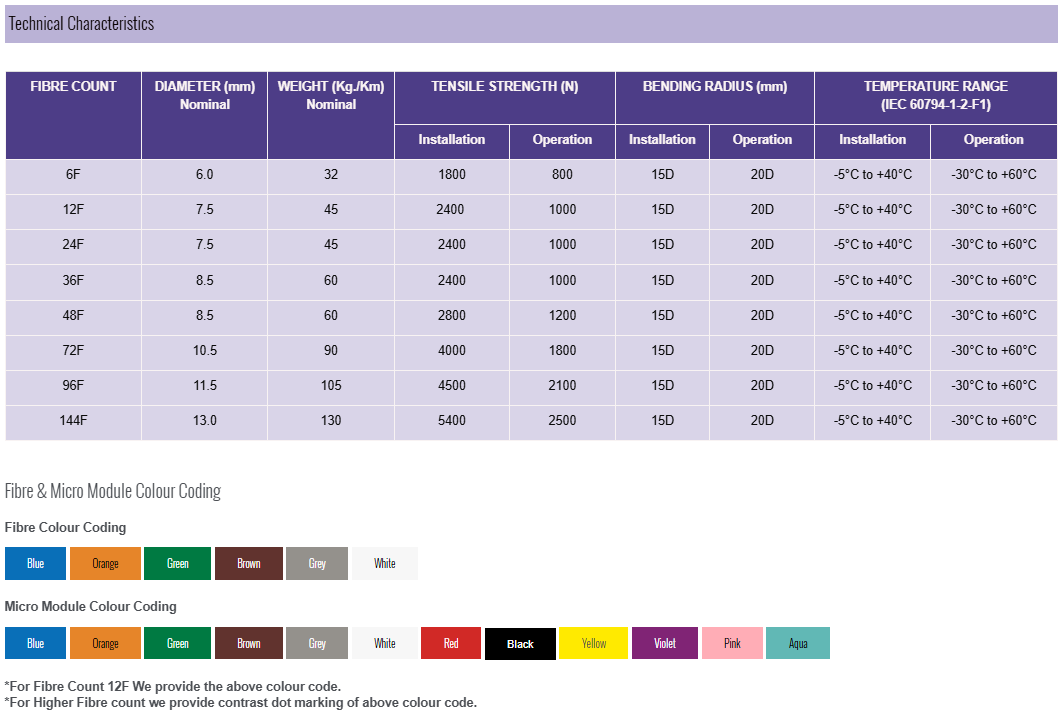Click Installation subheader under Temperature Range

872,142
